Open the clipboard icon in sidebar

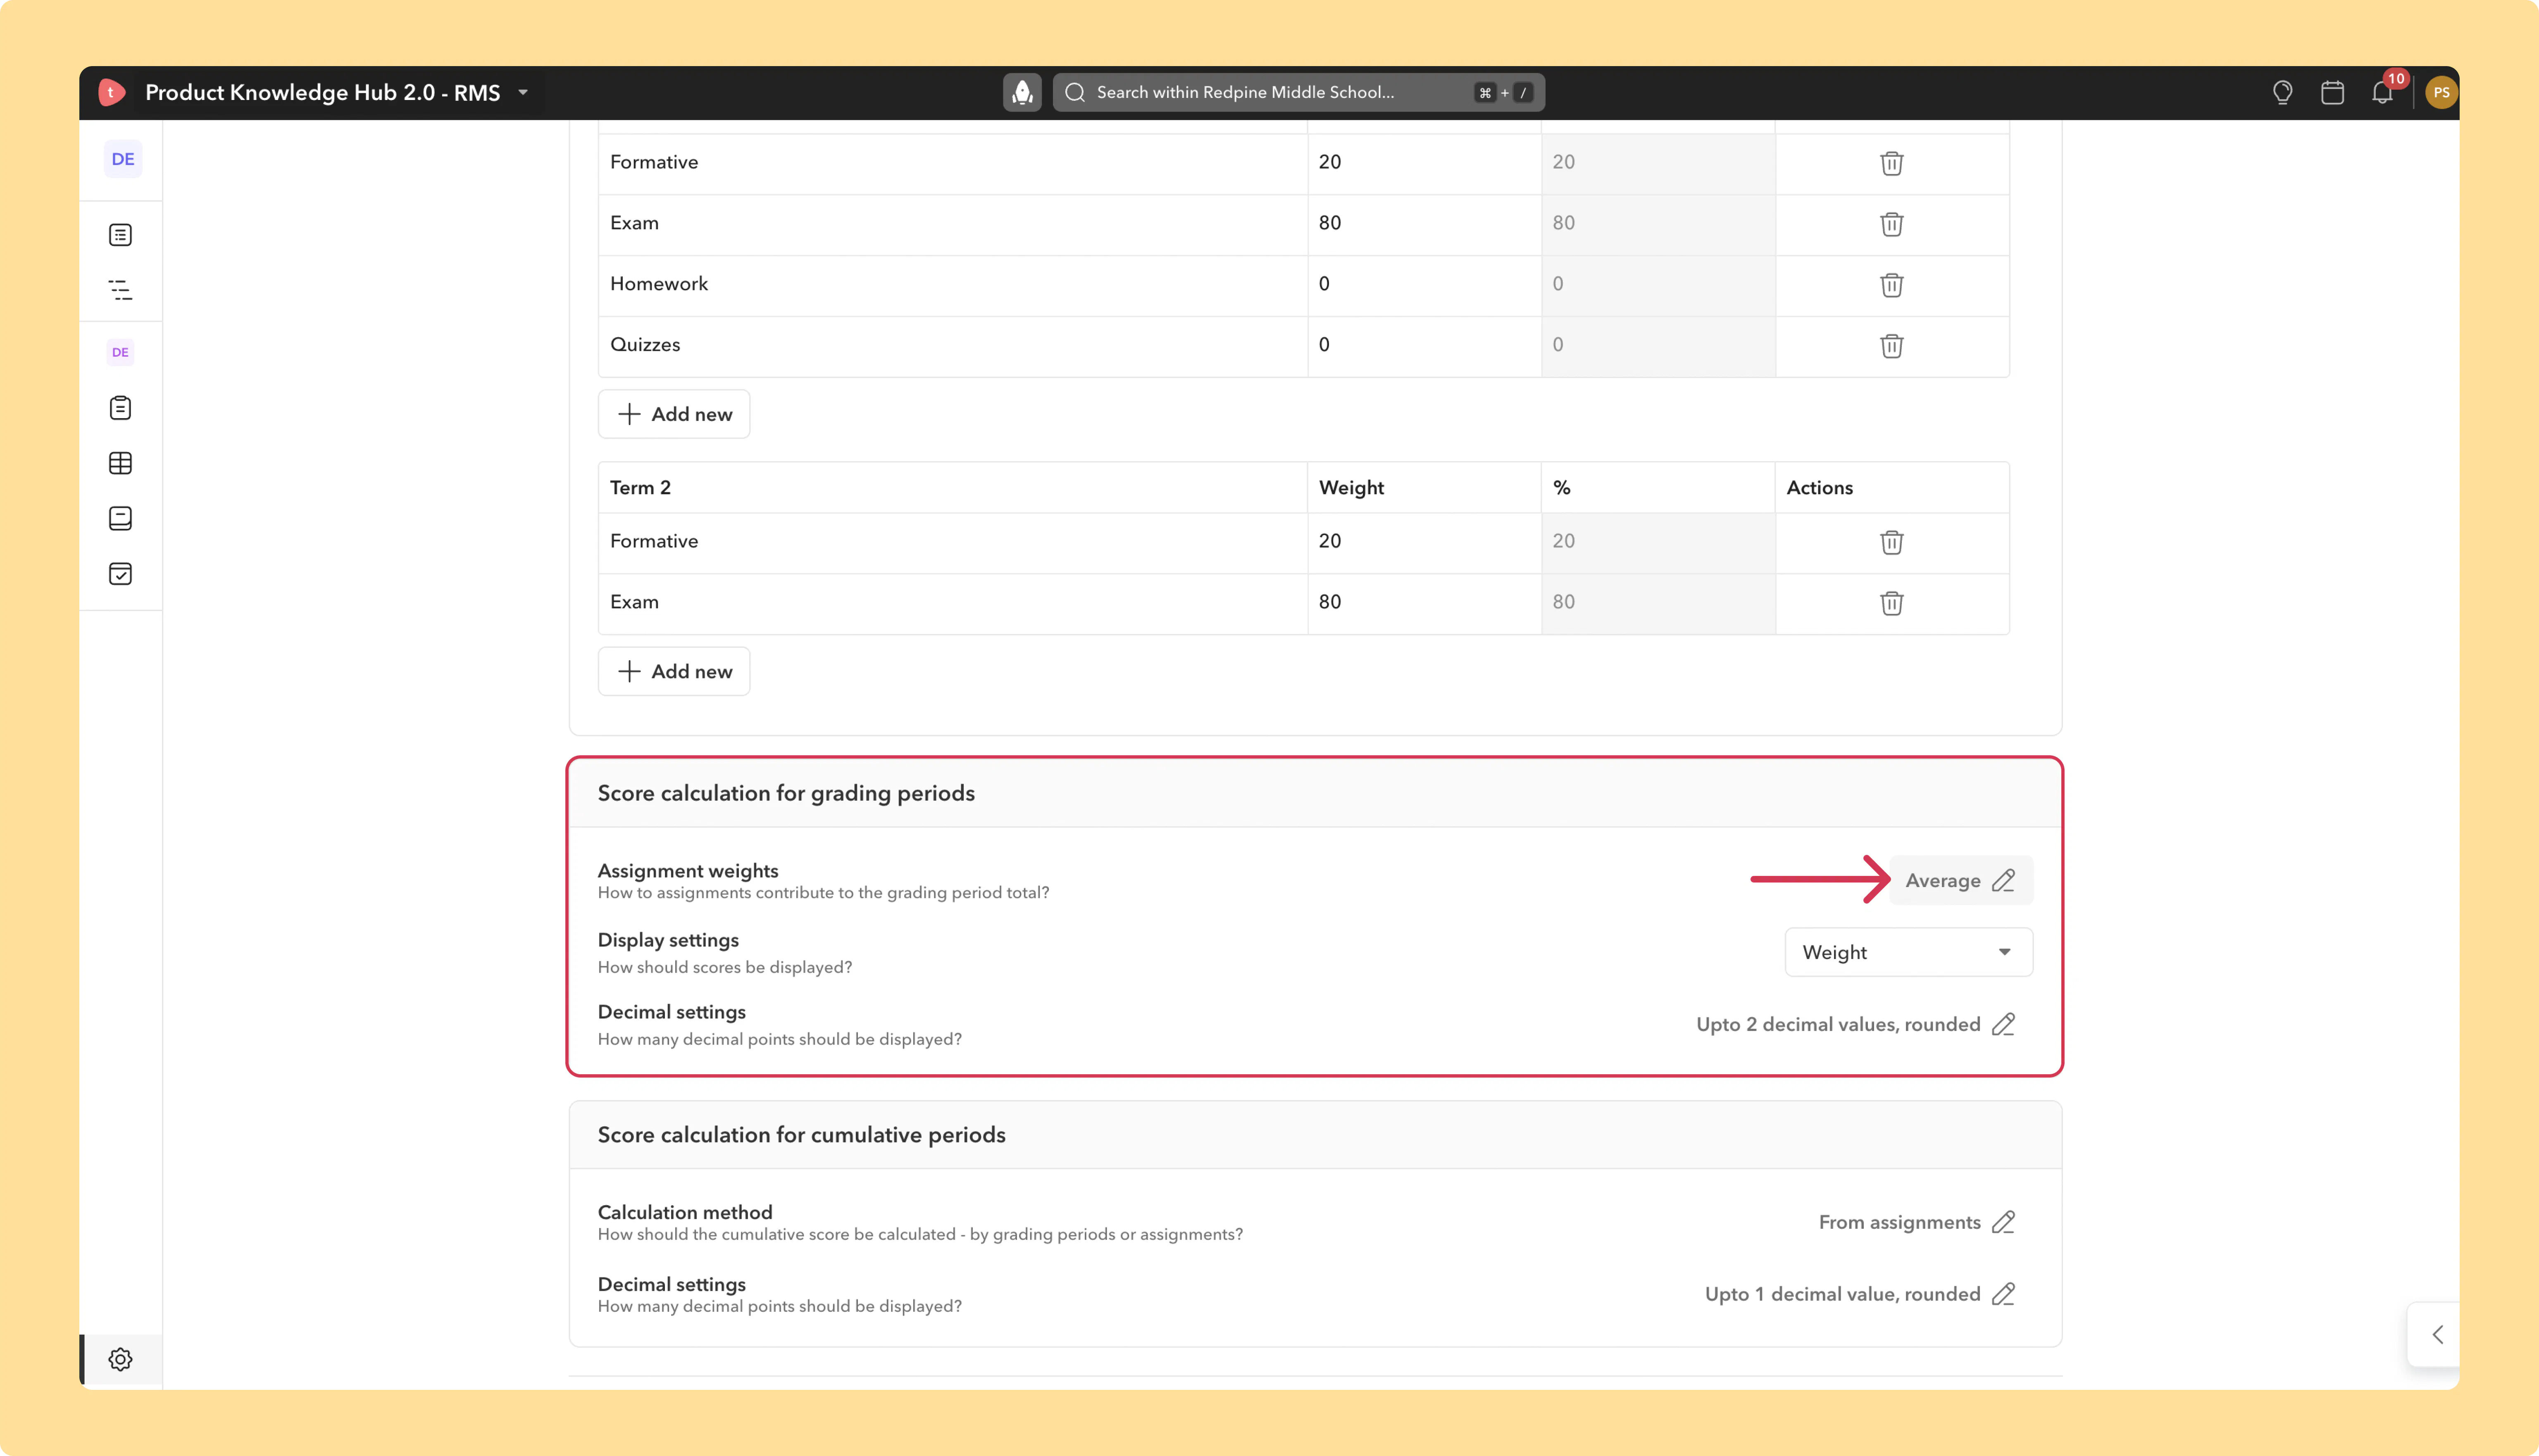click(120, 408)
